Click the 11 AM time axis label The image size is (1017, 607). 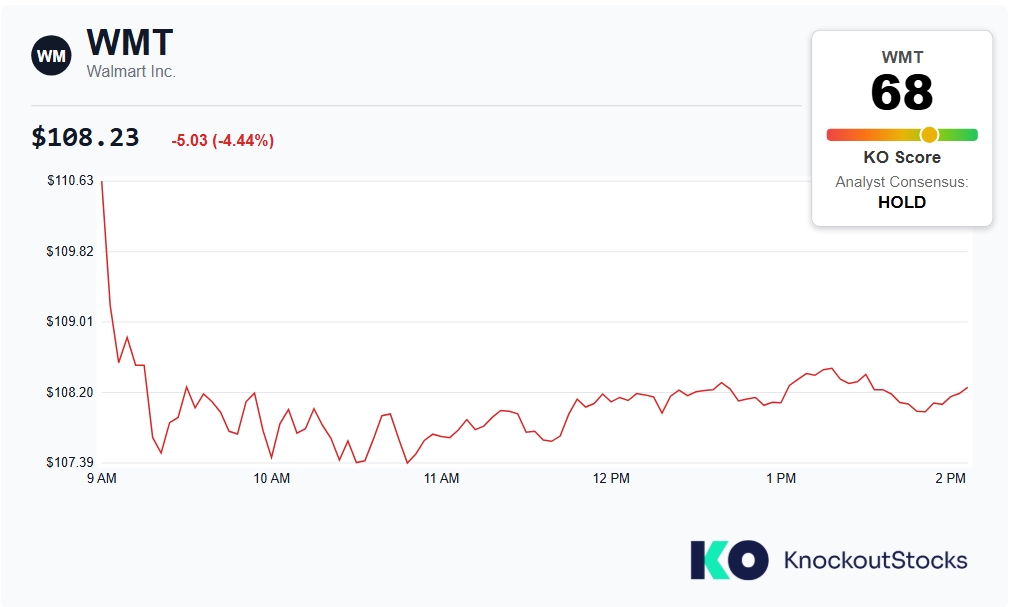pos(441,479)
